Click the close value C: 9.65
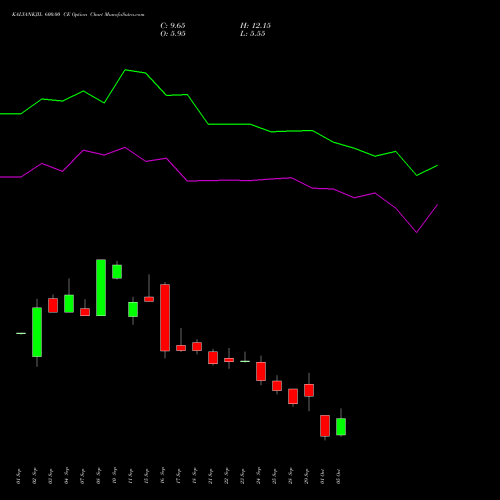Image resolution: width=500 pixels, height=500 pixels. [173, 26]
